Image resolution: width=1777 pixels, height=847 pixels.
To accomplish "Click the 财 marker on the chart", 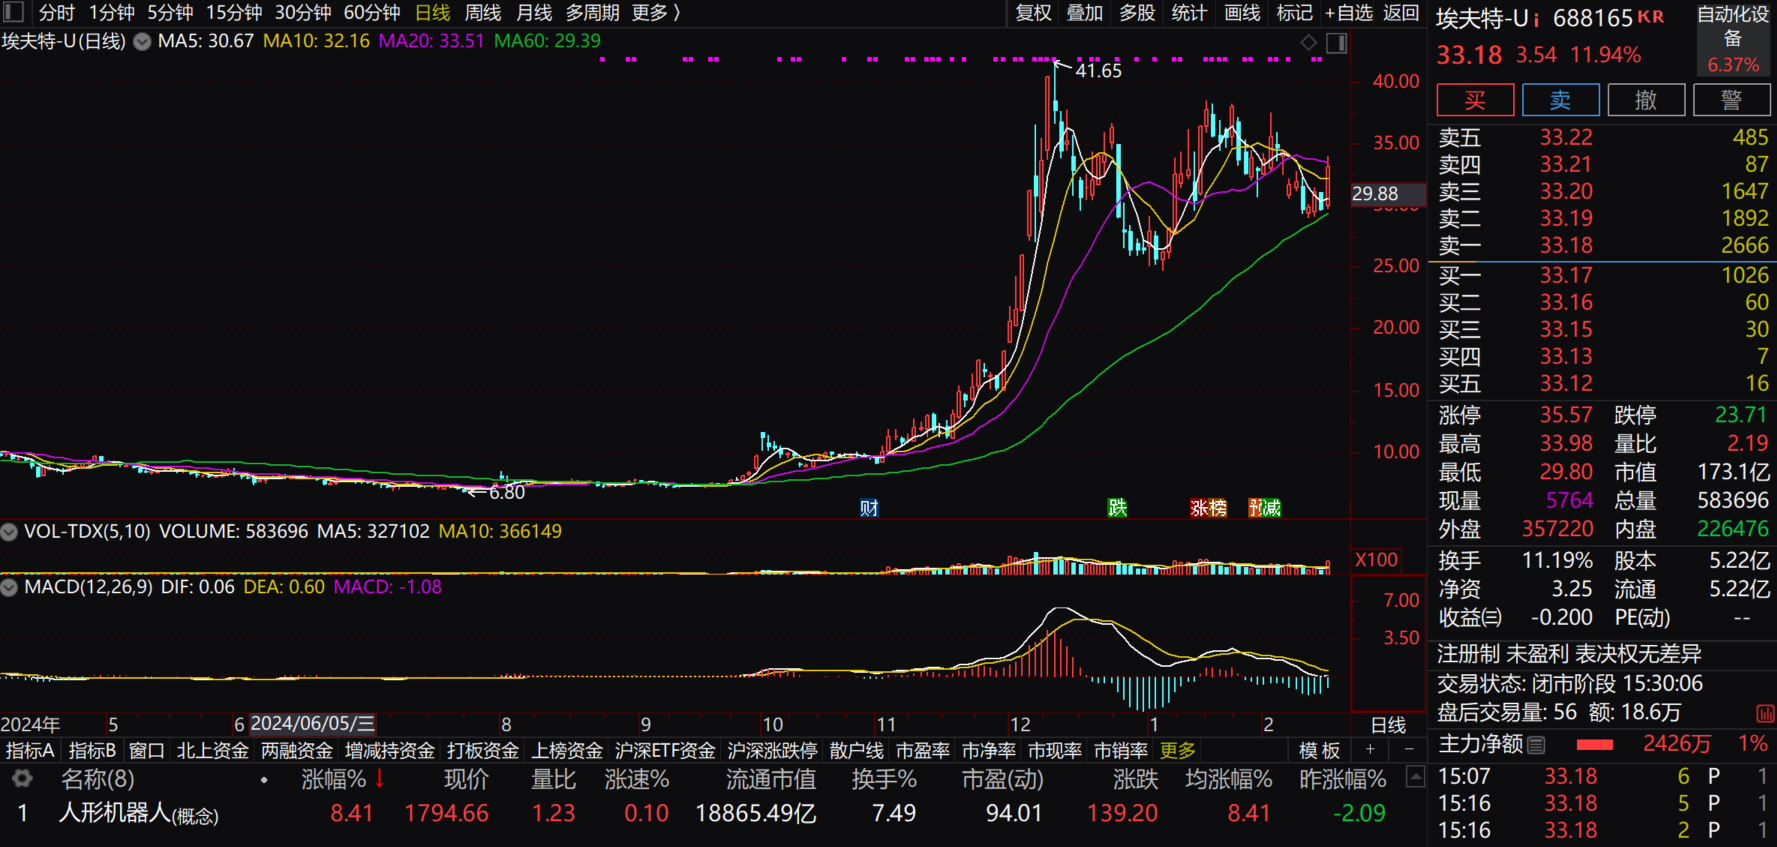I will point(869,508).
